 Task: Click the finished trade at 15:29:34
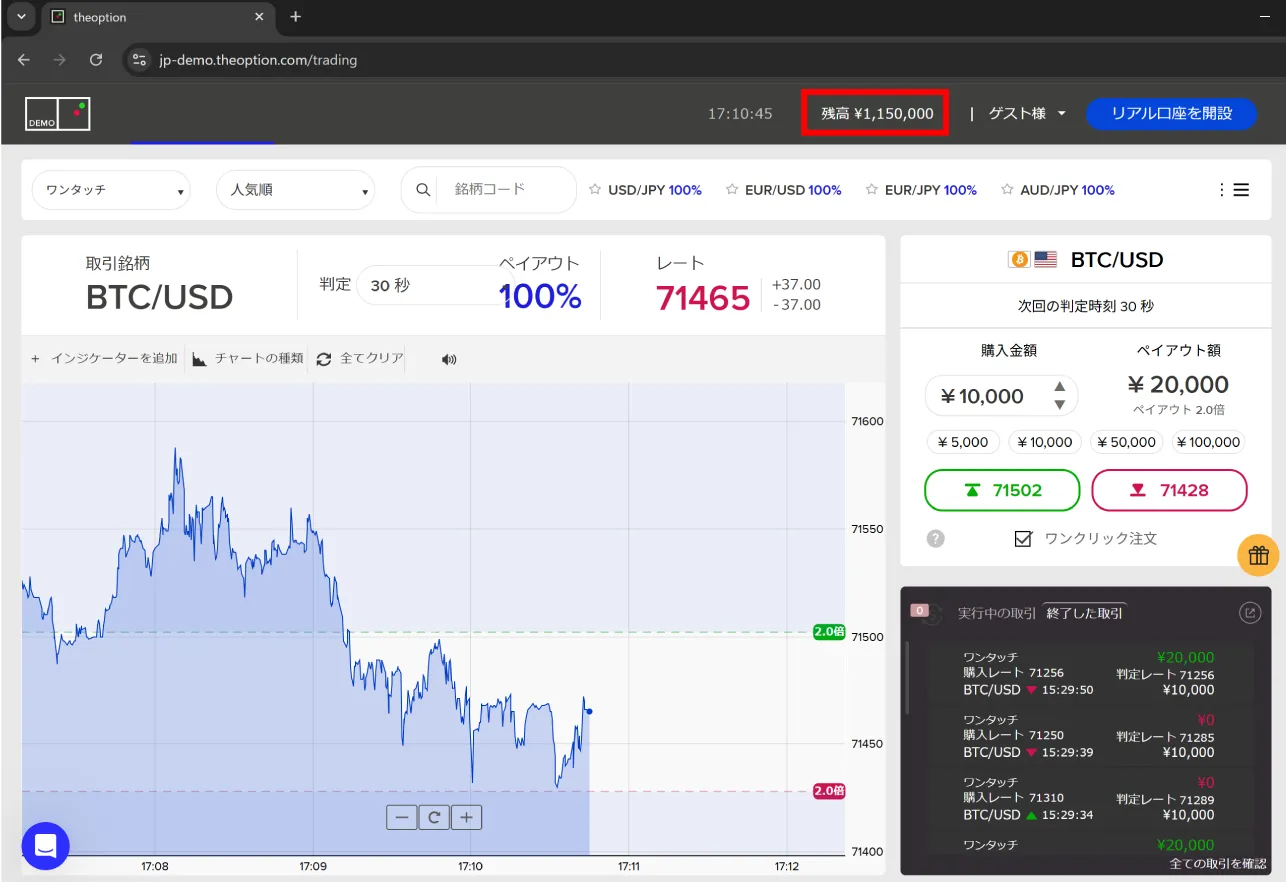(1088, 799)
